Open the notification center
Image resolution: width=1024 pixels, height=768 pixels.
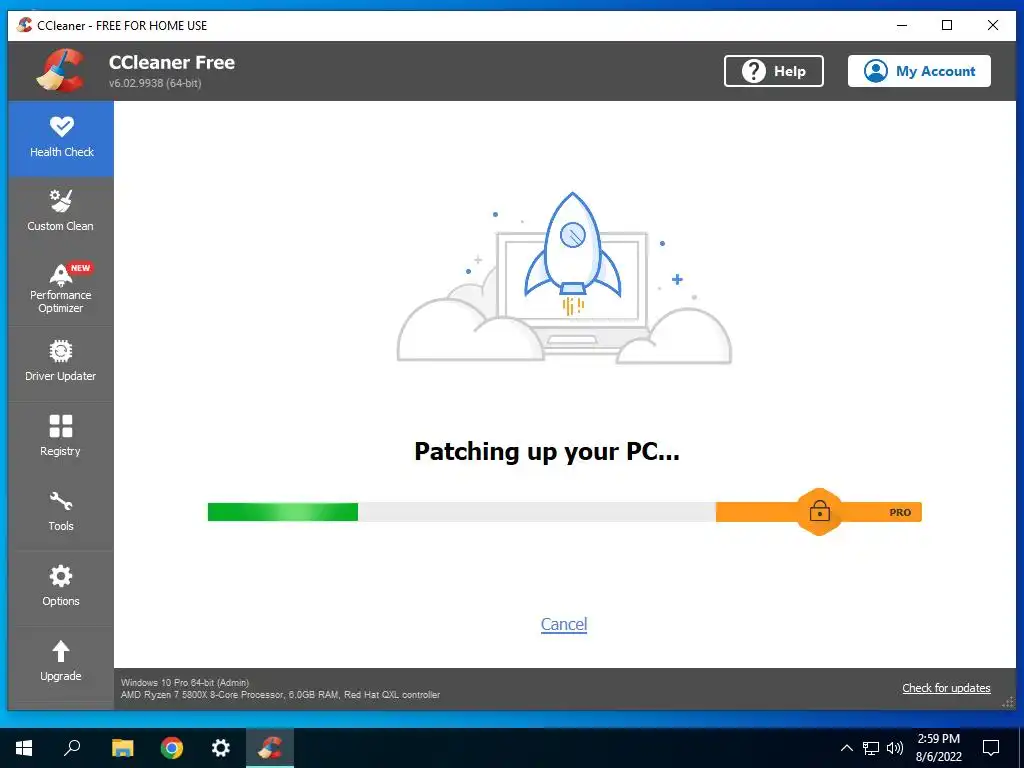[991, 748]
